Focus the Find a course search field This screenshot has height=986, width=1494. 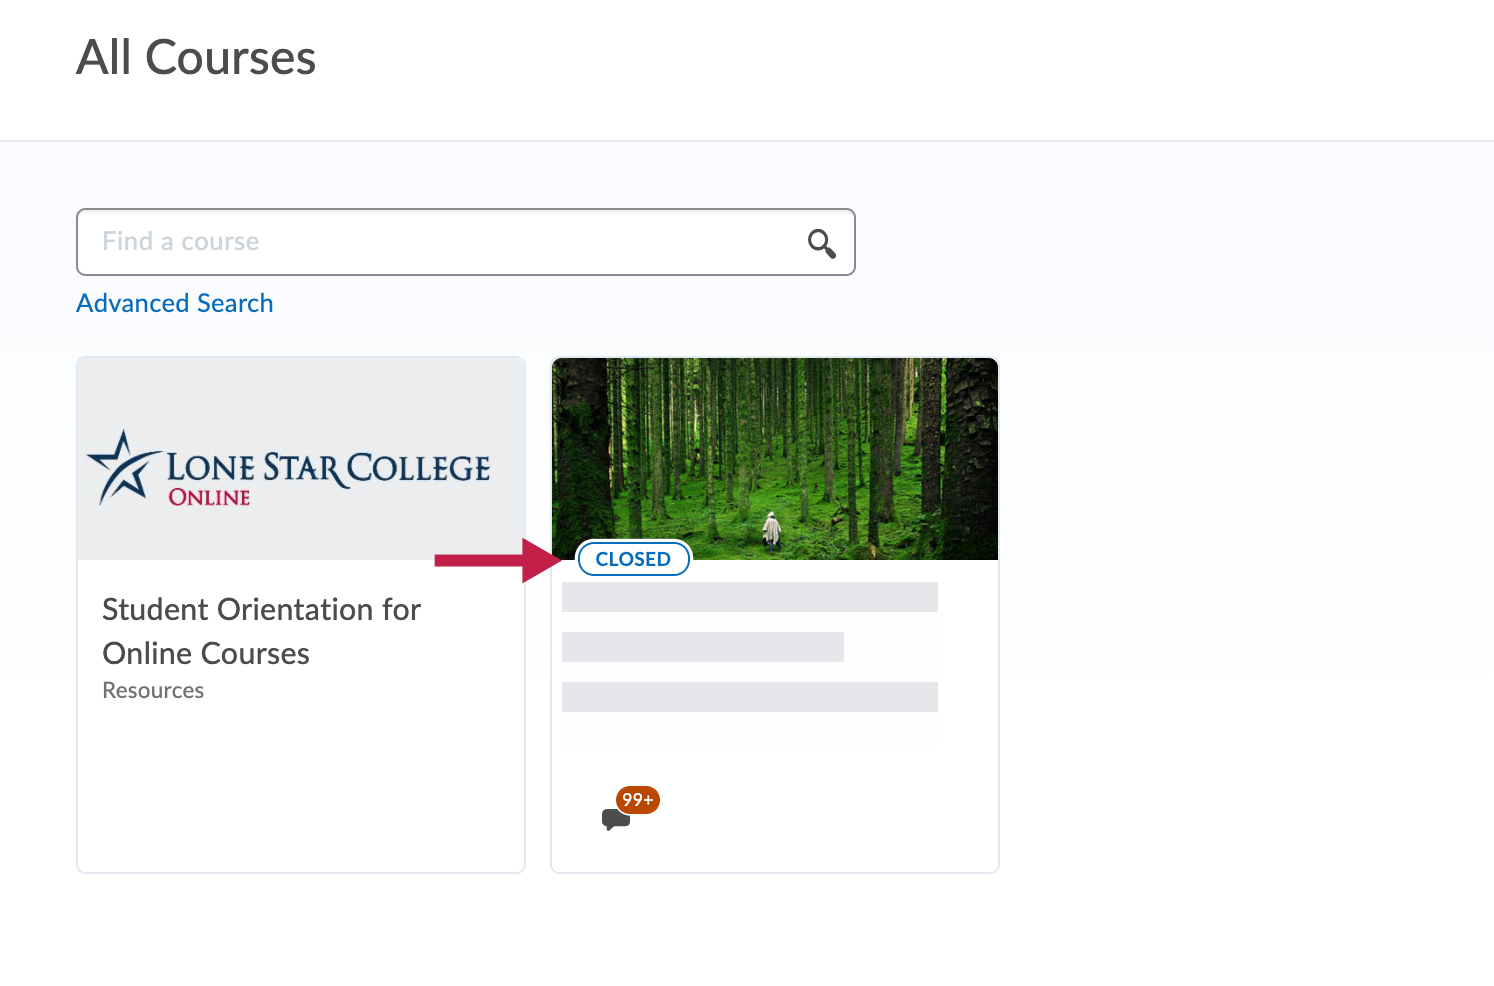click(440, 242)
